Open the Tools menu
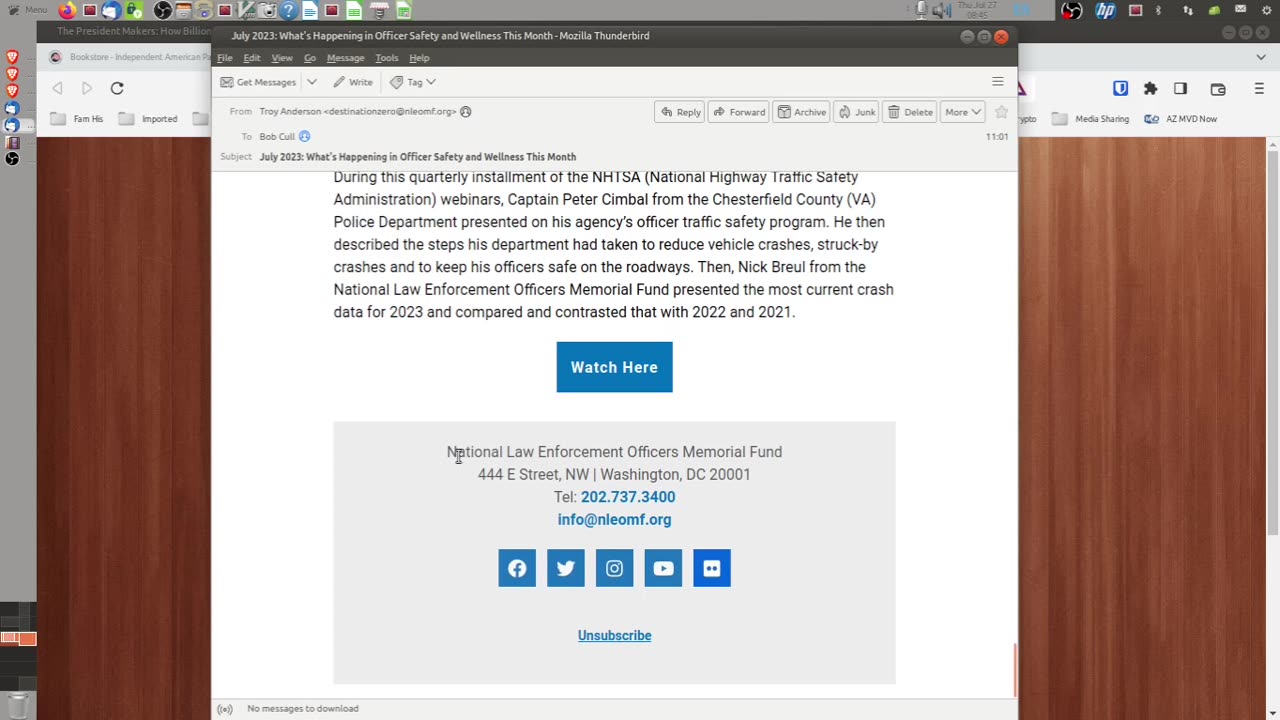Image resolution: width=1280 pixels, height=720 pixels. pos(387,58)
